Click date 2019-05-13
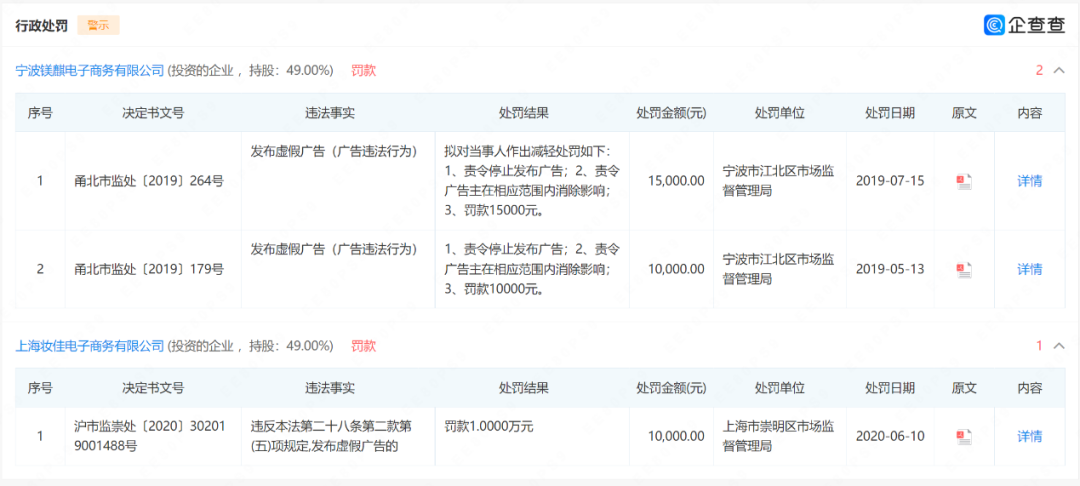Viewport: 1080px width, 486px height. (890, 269)
